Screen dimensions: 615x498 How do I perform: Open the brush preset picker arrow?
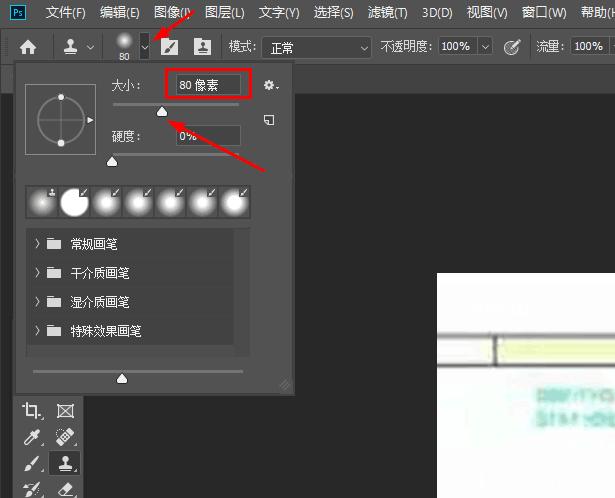point(145,46)
